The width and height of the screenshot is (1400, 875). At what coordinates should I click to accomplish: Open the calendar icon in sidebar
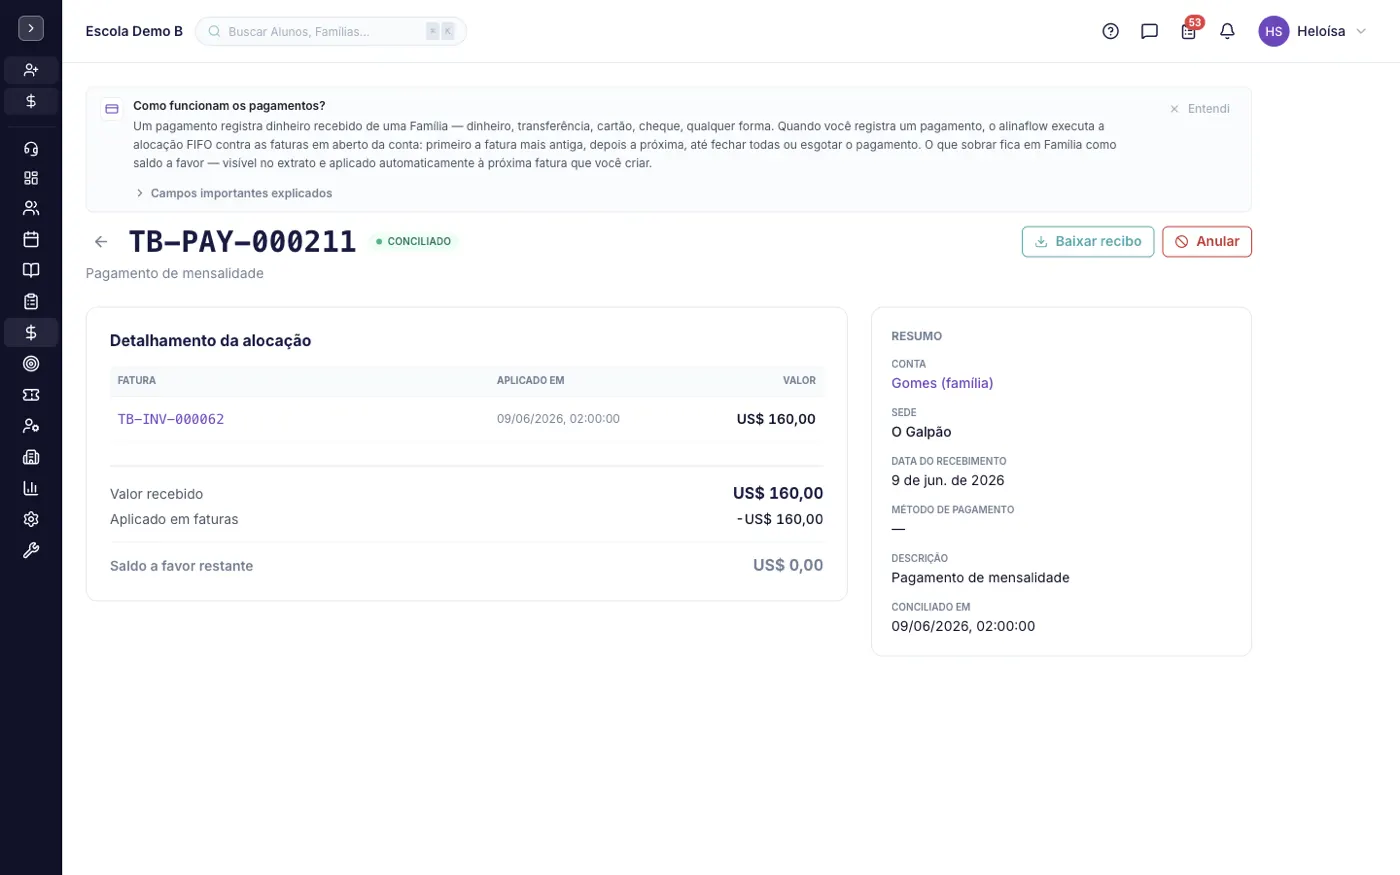point(31,239)
